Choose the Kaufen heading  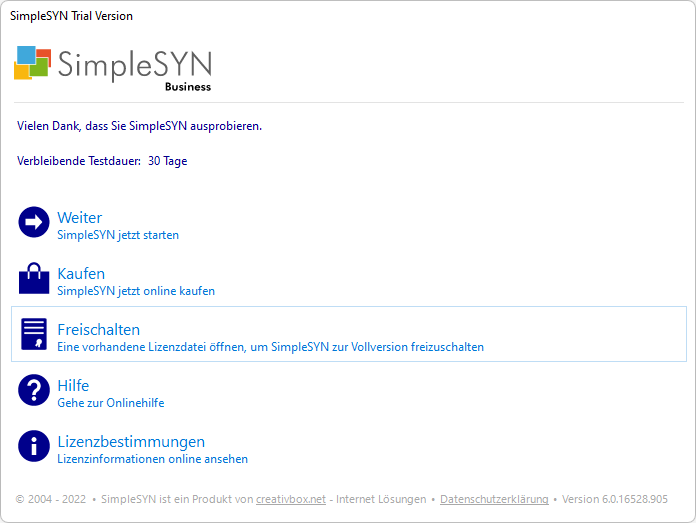click(x=81, y=274)
